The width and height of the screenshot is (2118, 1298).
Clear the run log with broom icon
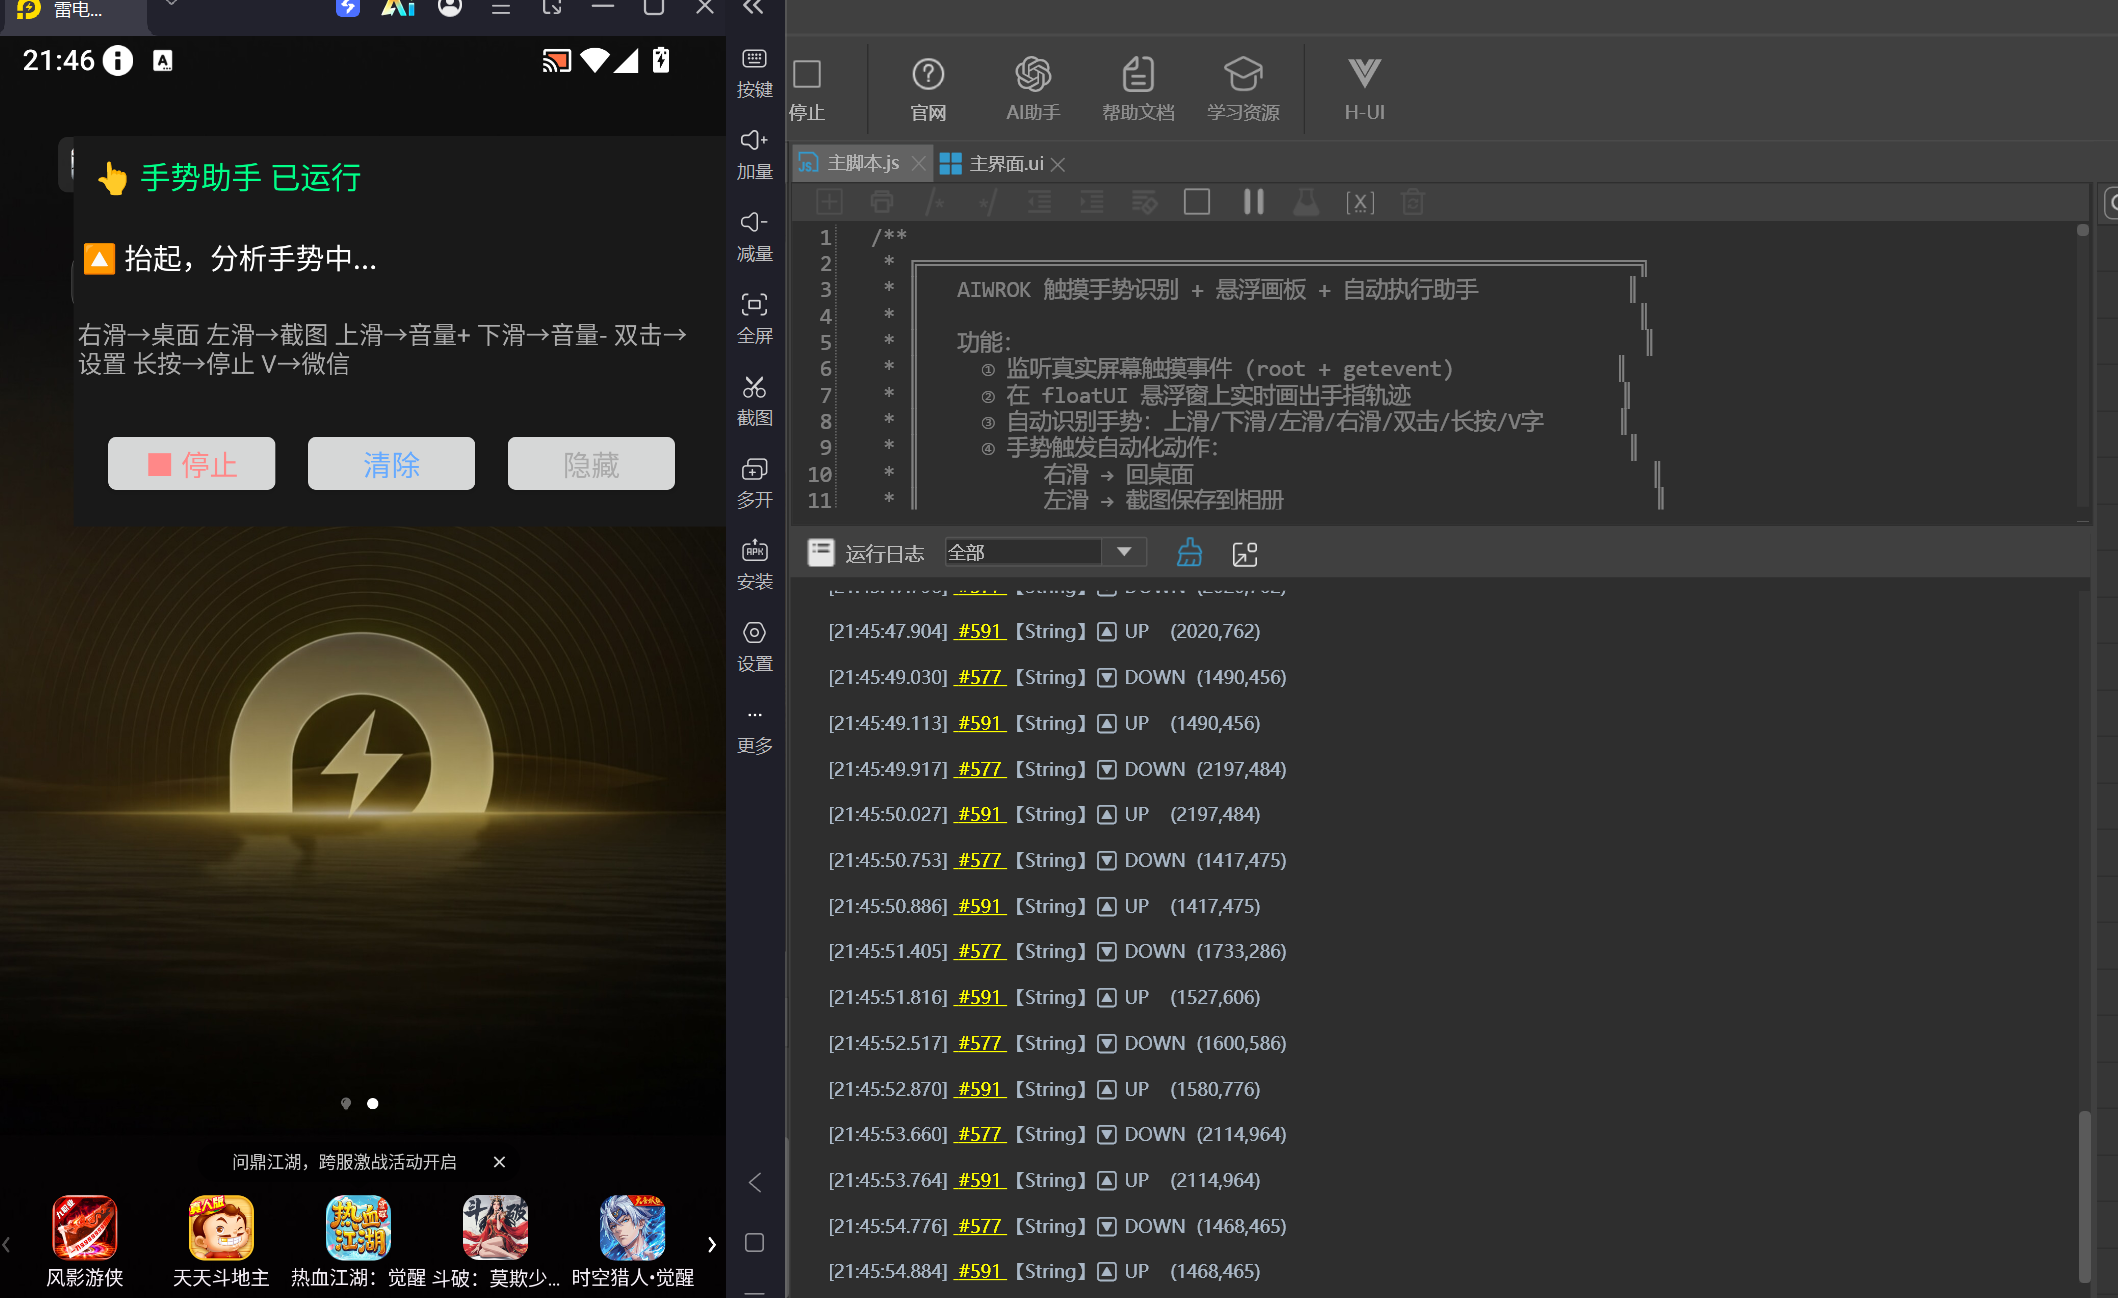pos(1189,552)
